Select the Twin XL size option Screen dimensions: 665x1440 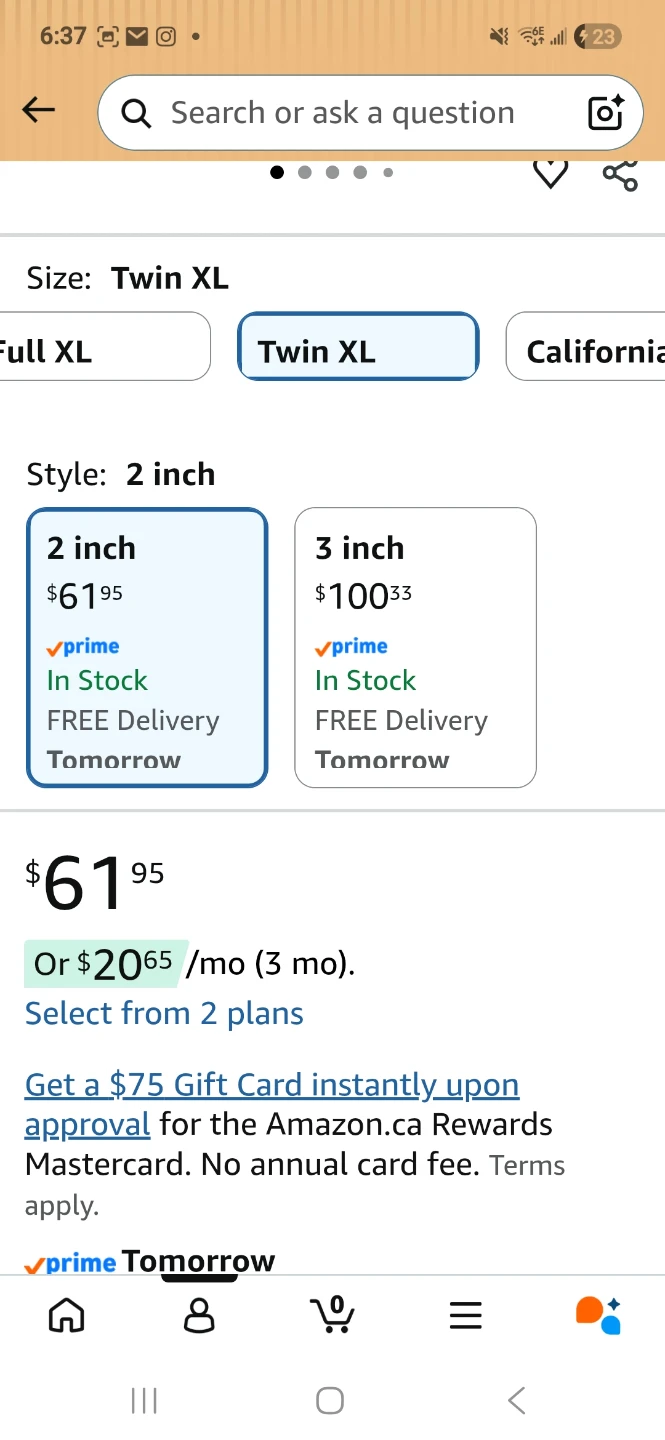coord(358,347)
